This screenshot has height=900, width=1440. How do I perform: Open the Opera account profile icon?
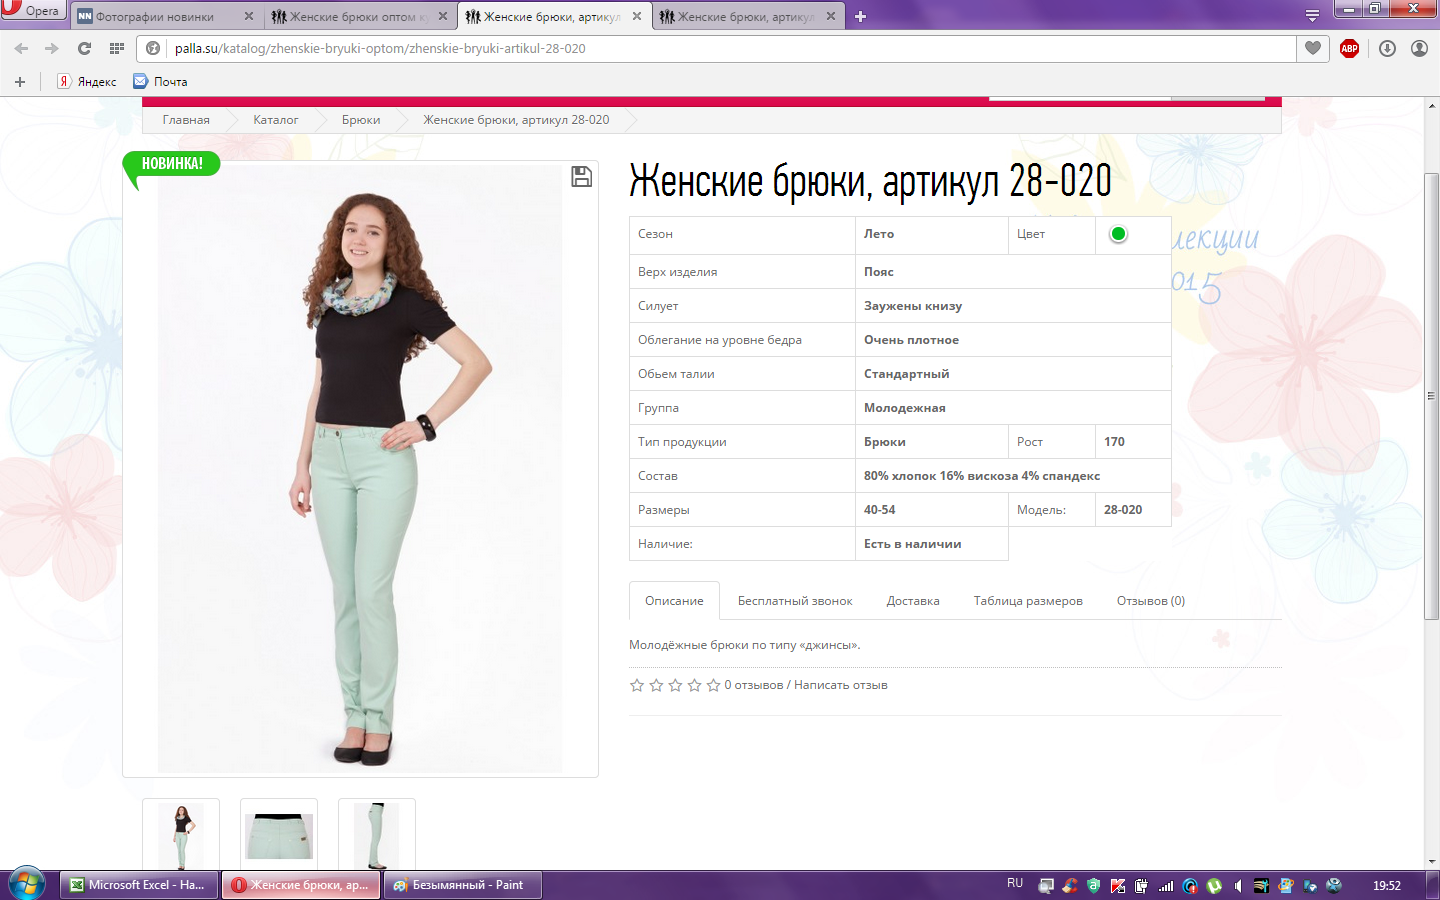coord(1419,48)
